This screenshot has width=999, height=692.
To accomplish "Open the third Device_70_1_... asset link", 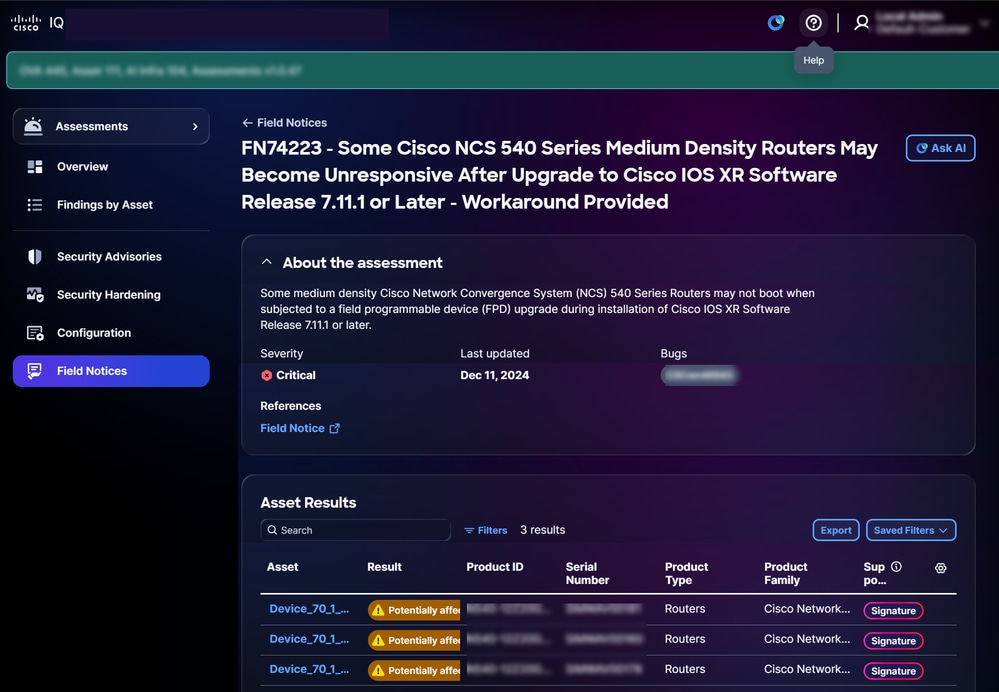I will (309, 669).
